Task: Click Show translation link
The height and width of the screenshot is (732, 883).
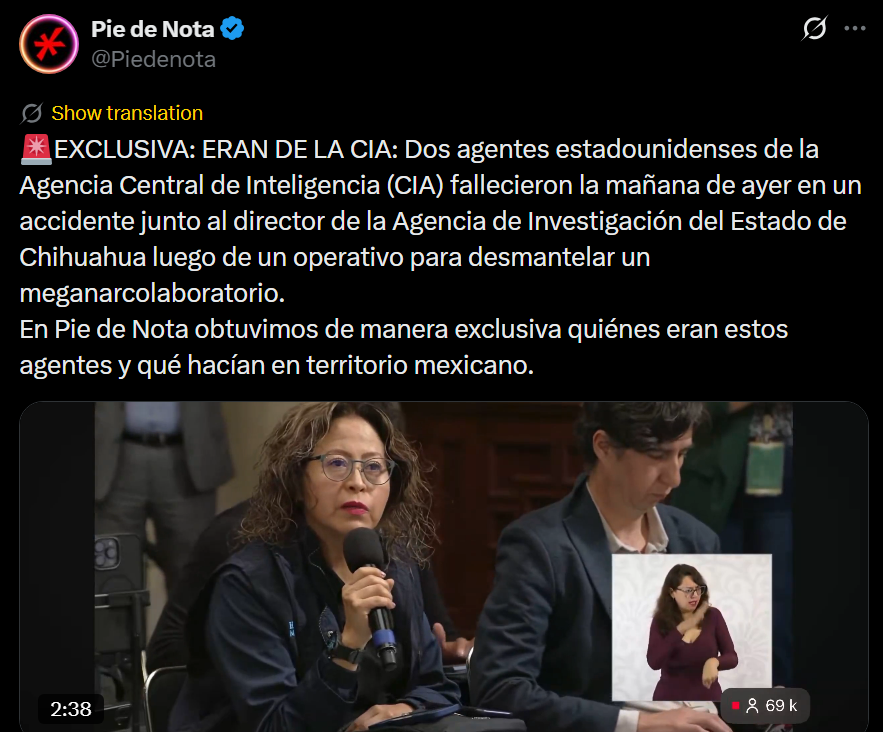Action: click(127, 113)
